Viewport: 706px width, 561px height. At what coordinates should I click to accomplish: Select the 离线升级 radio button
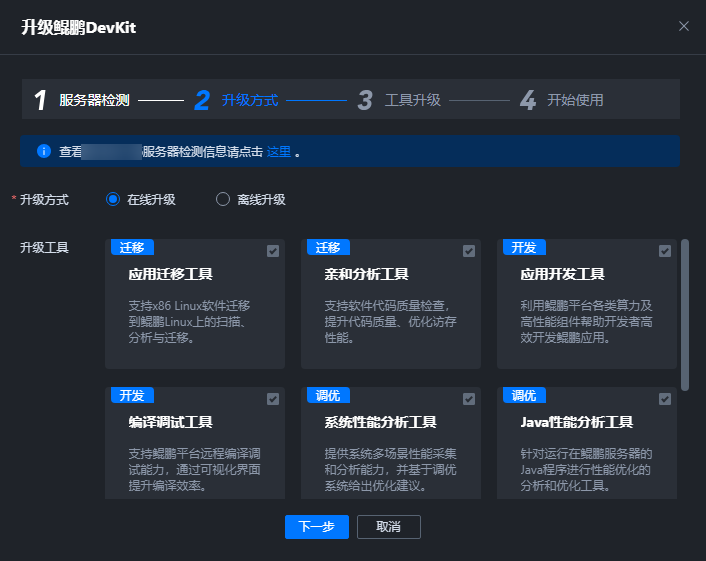(223, 199)
